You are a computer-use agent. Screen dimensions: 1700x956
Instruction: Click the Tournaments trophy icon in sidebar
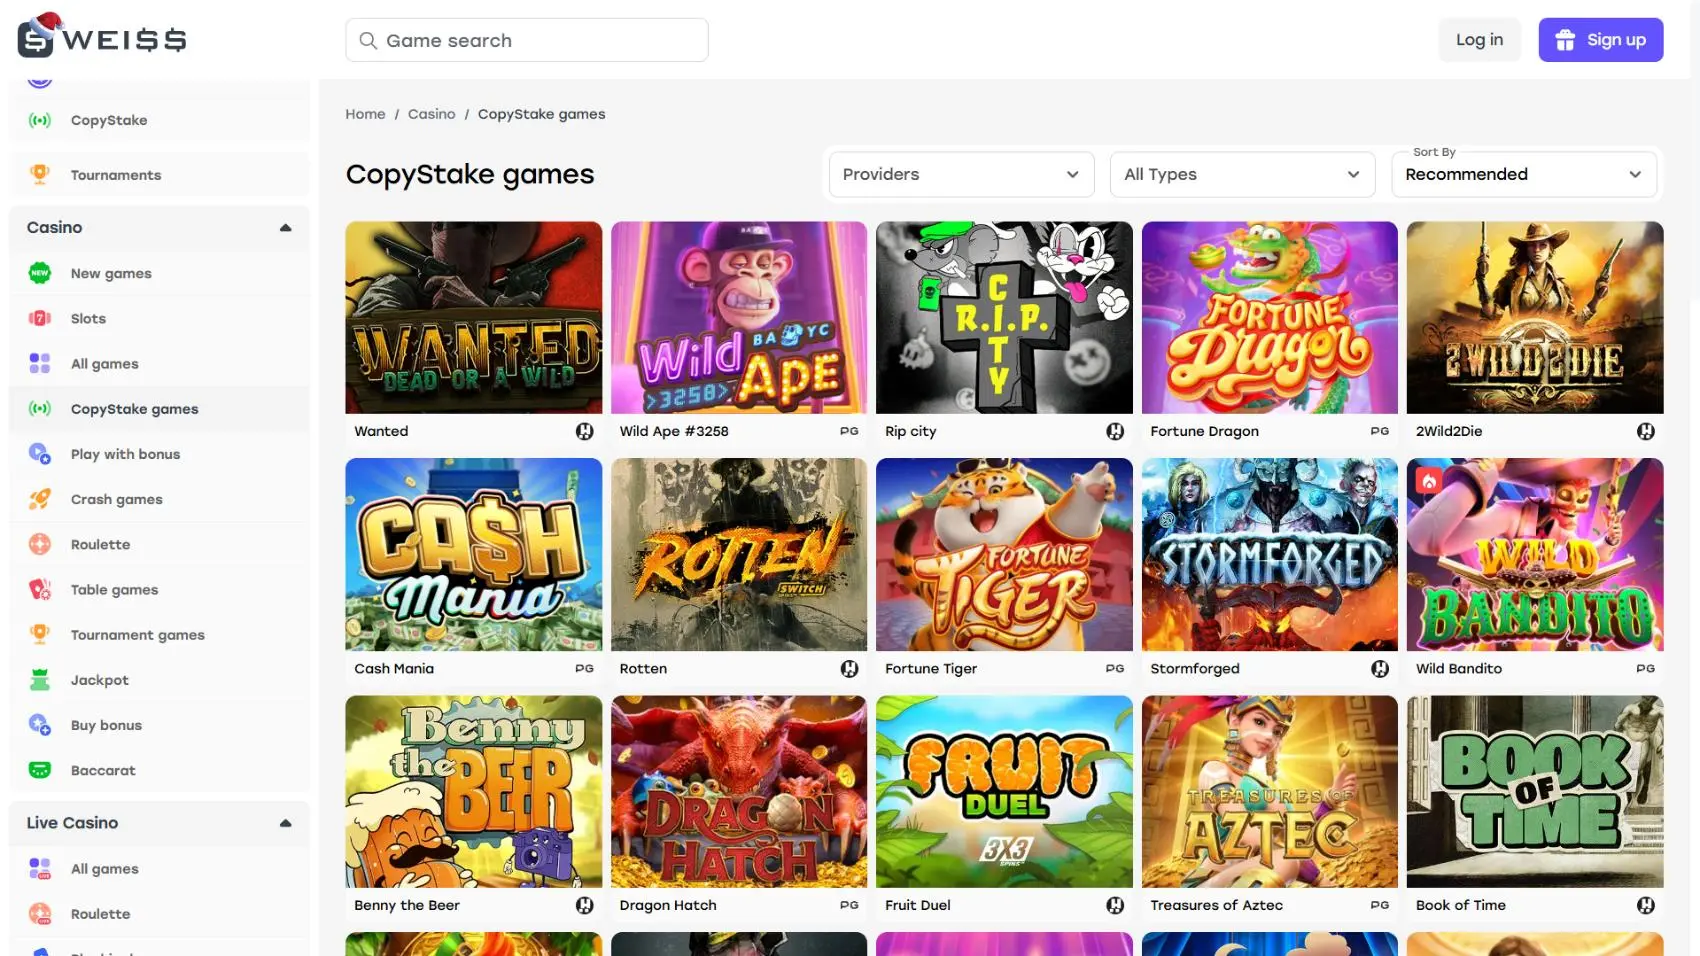40,175
